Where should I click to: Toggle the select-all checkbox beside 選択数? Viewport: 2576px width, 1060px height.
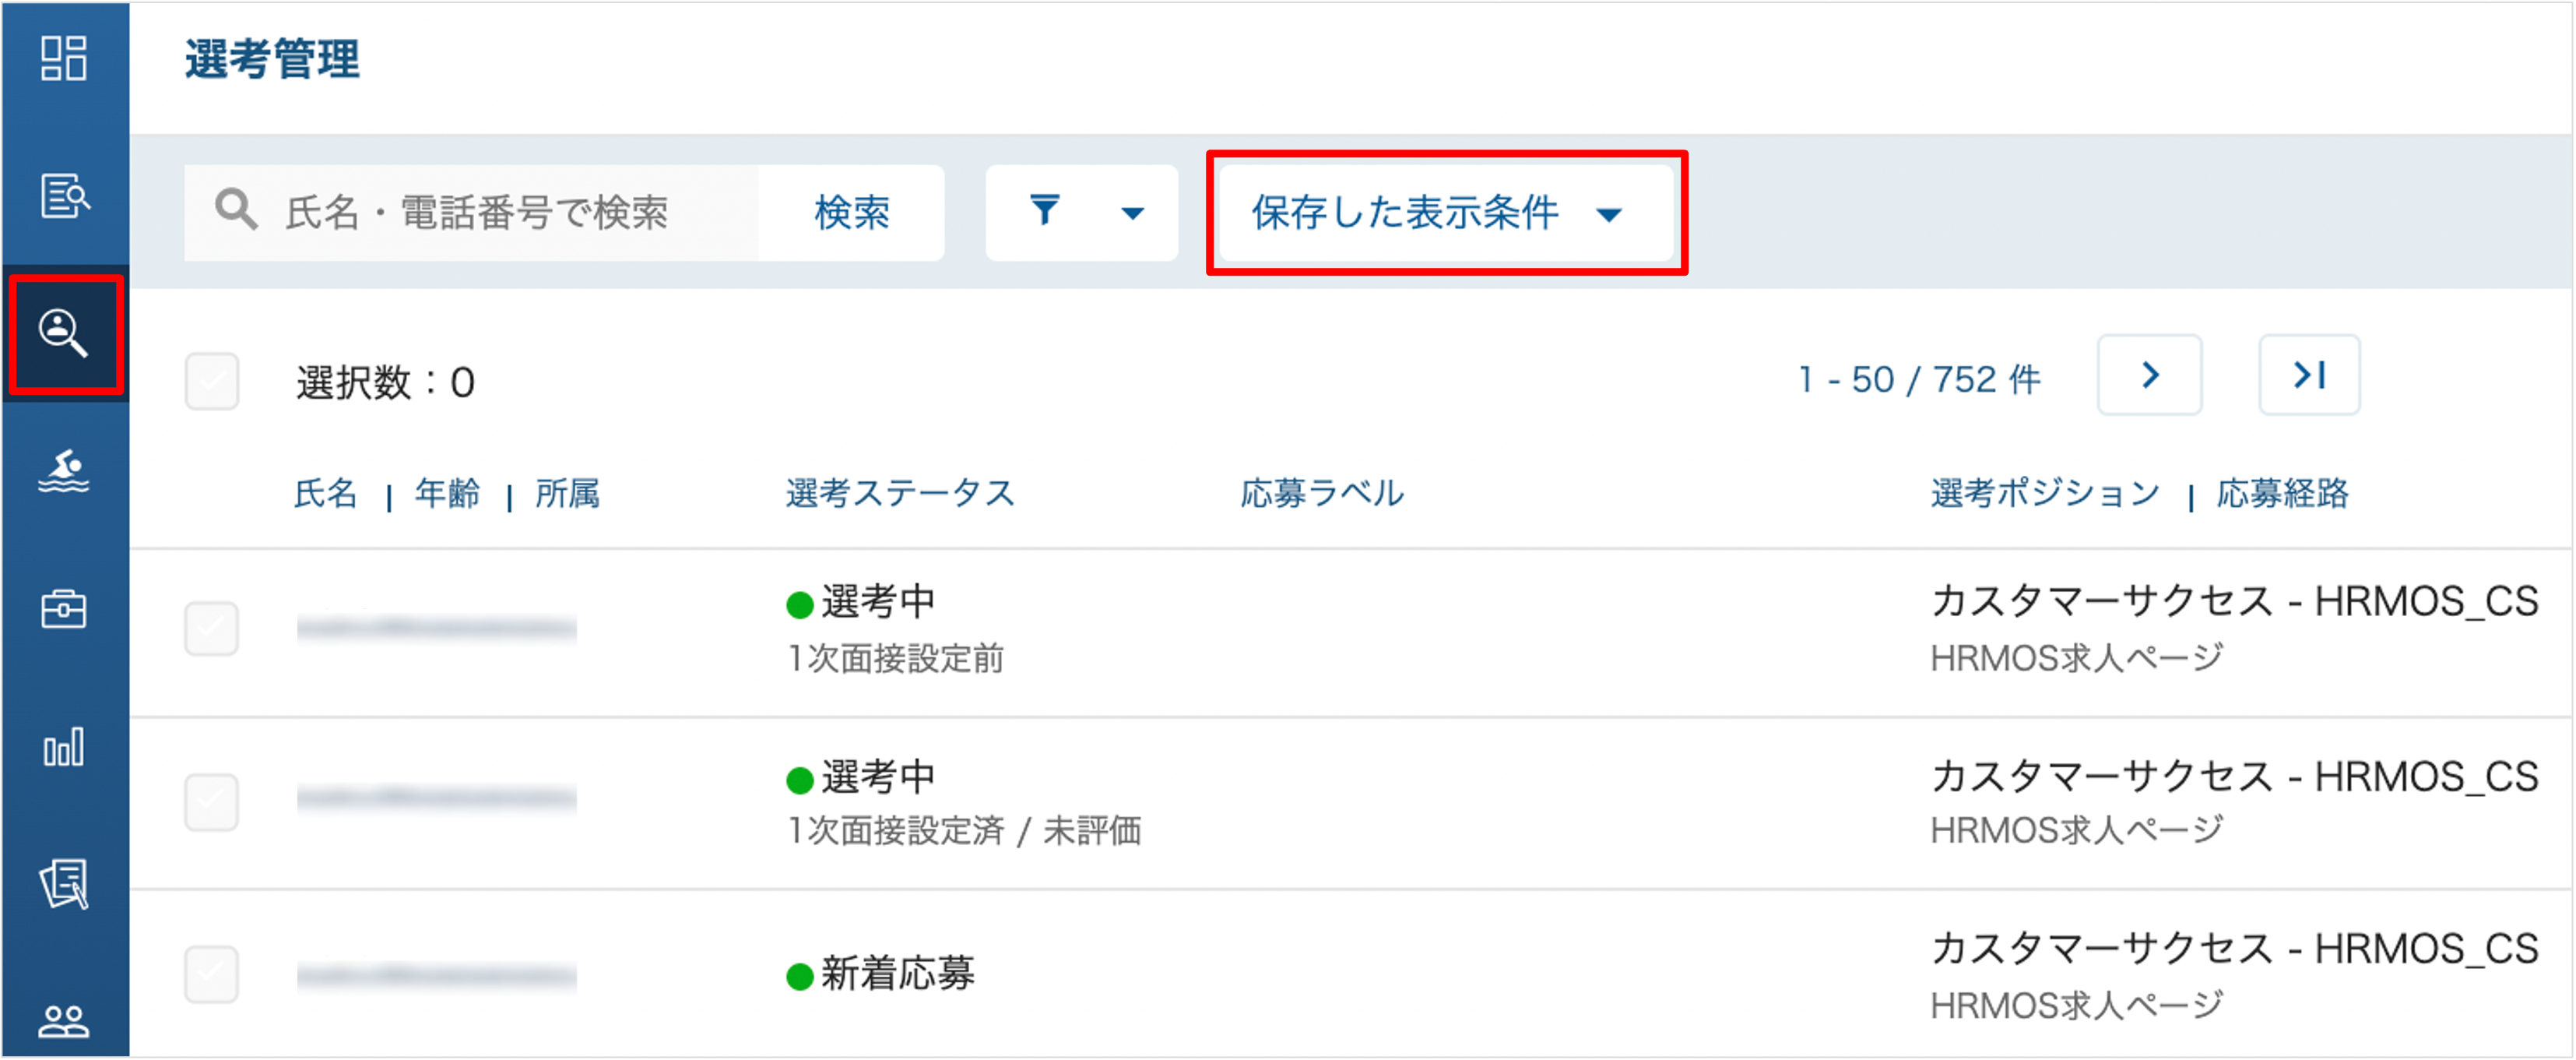(212, 381)
